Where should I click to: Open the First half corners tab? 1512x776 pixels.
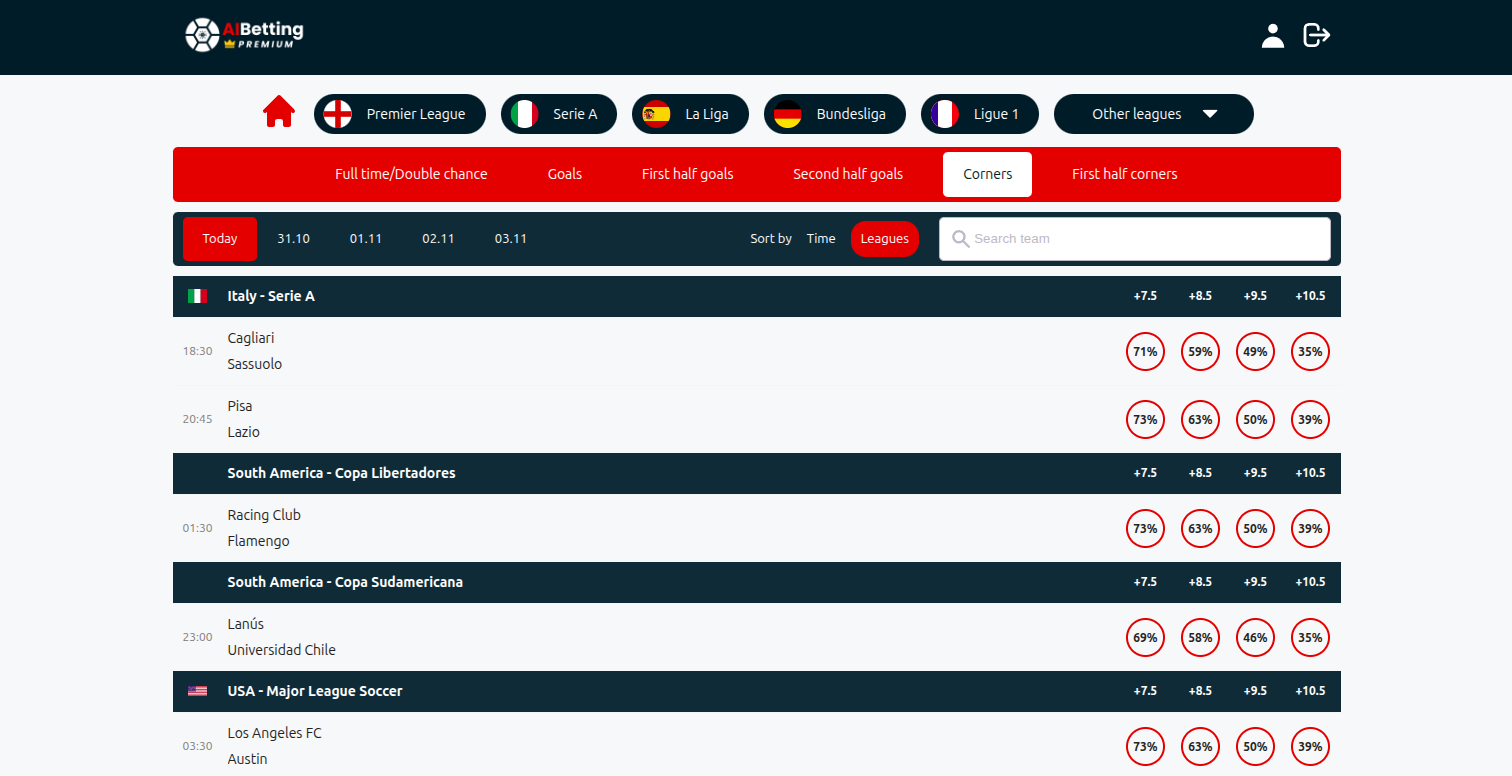[x=1124, y=174]
